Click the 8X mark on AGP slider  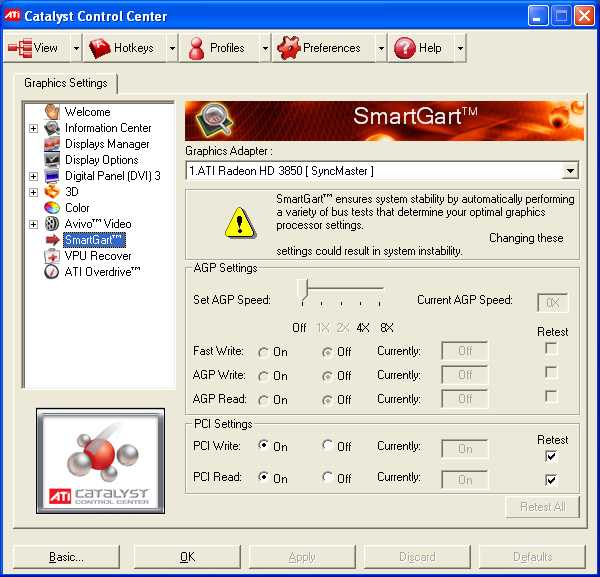tap(387, 328)
